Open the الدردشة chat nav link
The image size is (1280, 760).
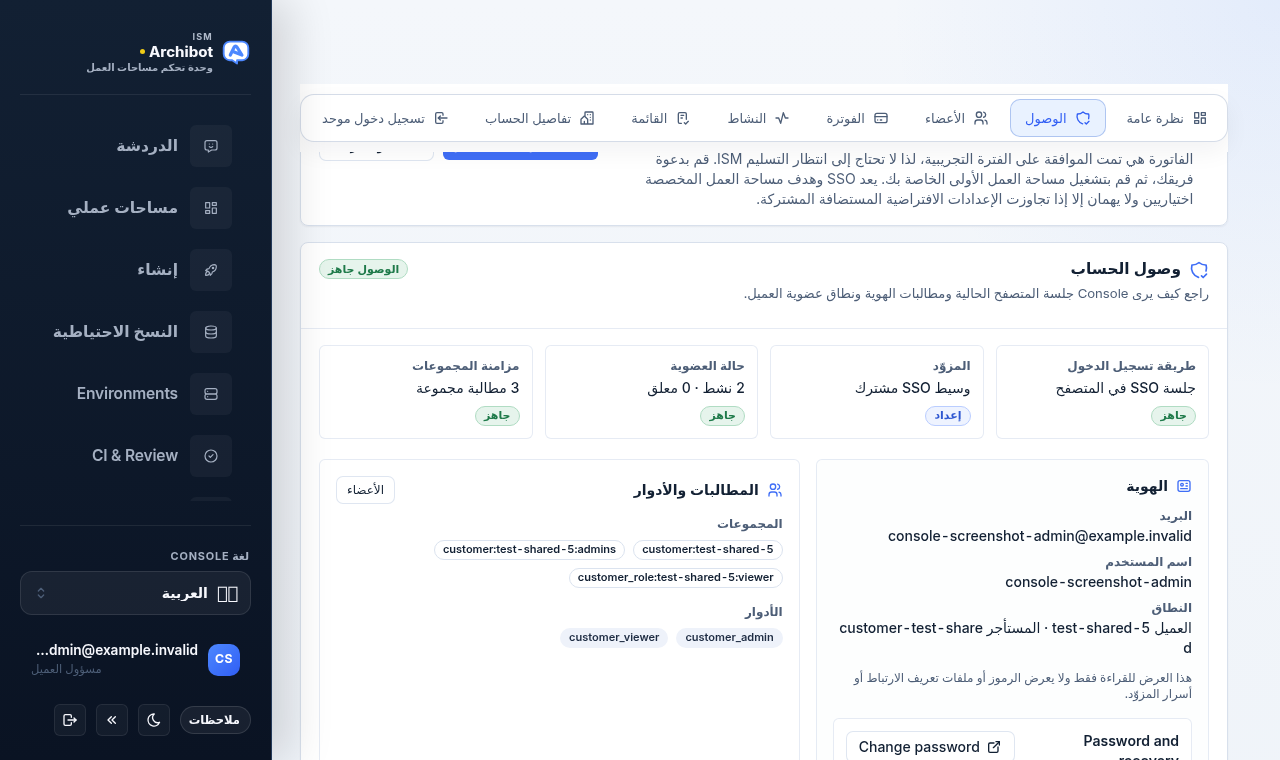(147, 146)
